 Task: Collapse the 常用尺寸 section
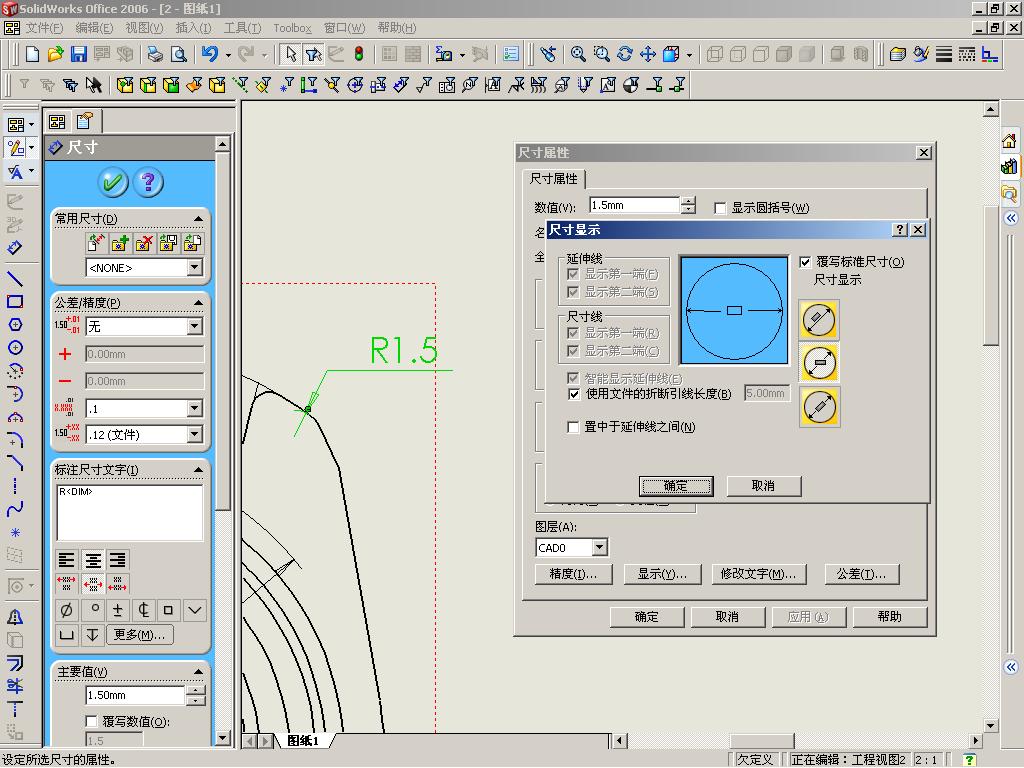pos(199,218)
